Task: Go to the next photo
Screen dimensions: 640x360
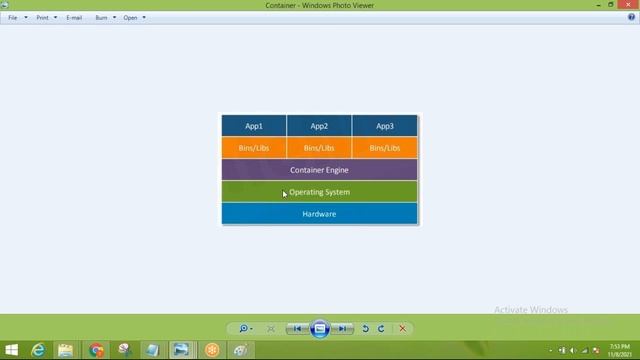Action: [x=342, y=329]
